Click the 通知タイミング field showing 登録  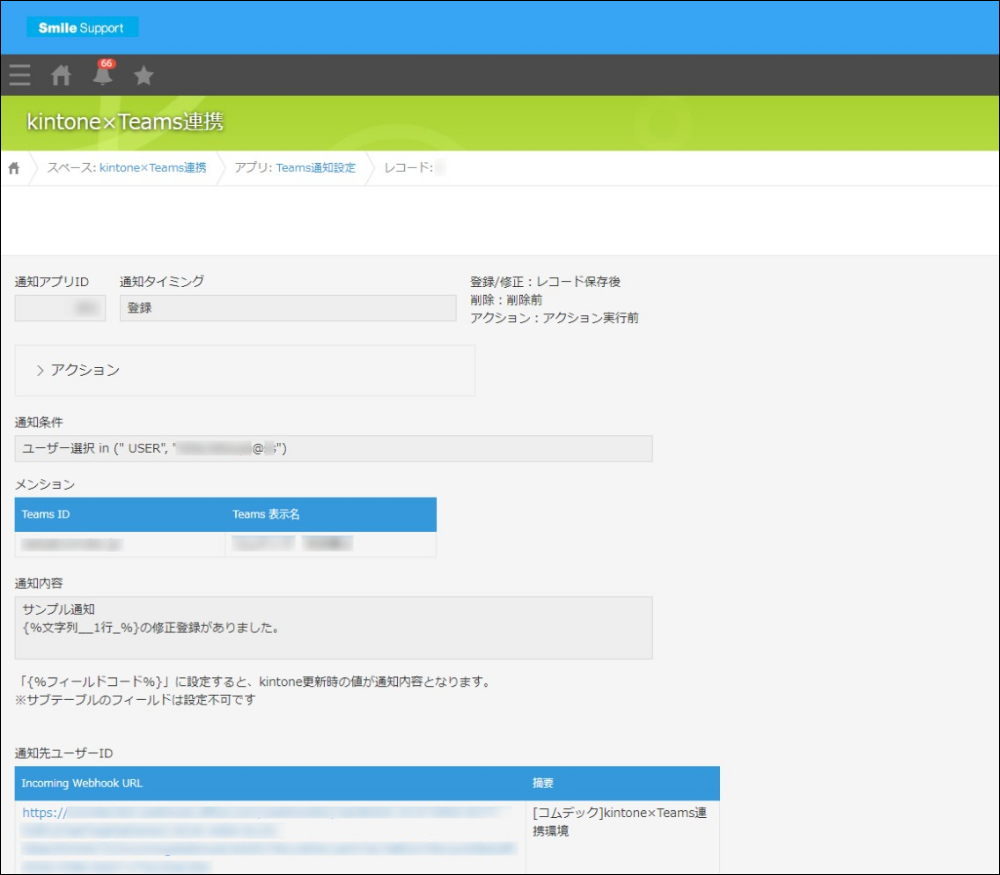click(288, 308)
